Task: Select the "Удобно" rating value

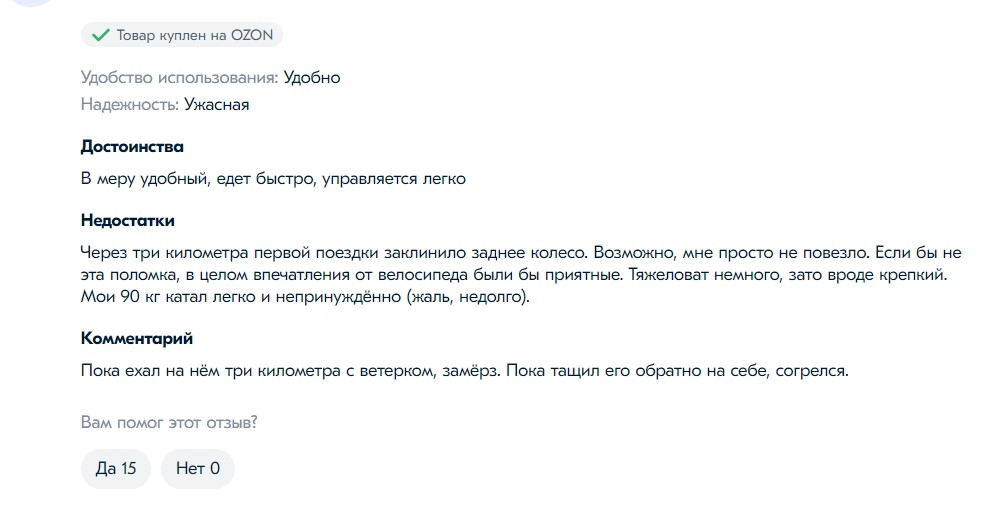Action: (312, 77)
